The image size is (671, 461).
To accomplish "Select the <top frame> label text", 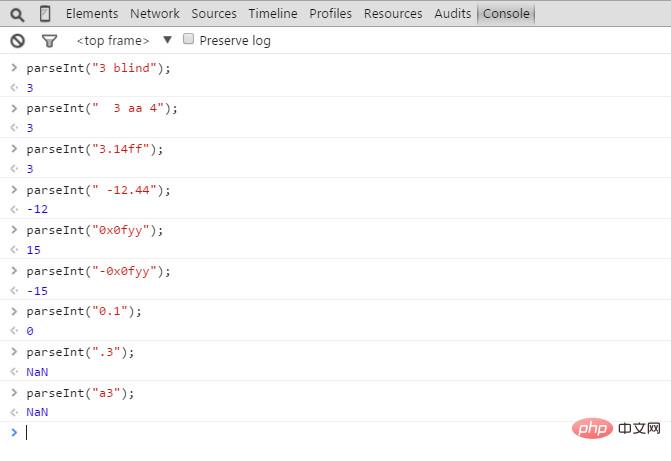I will 113,41.
